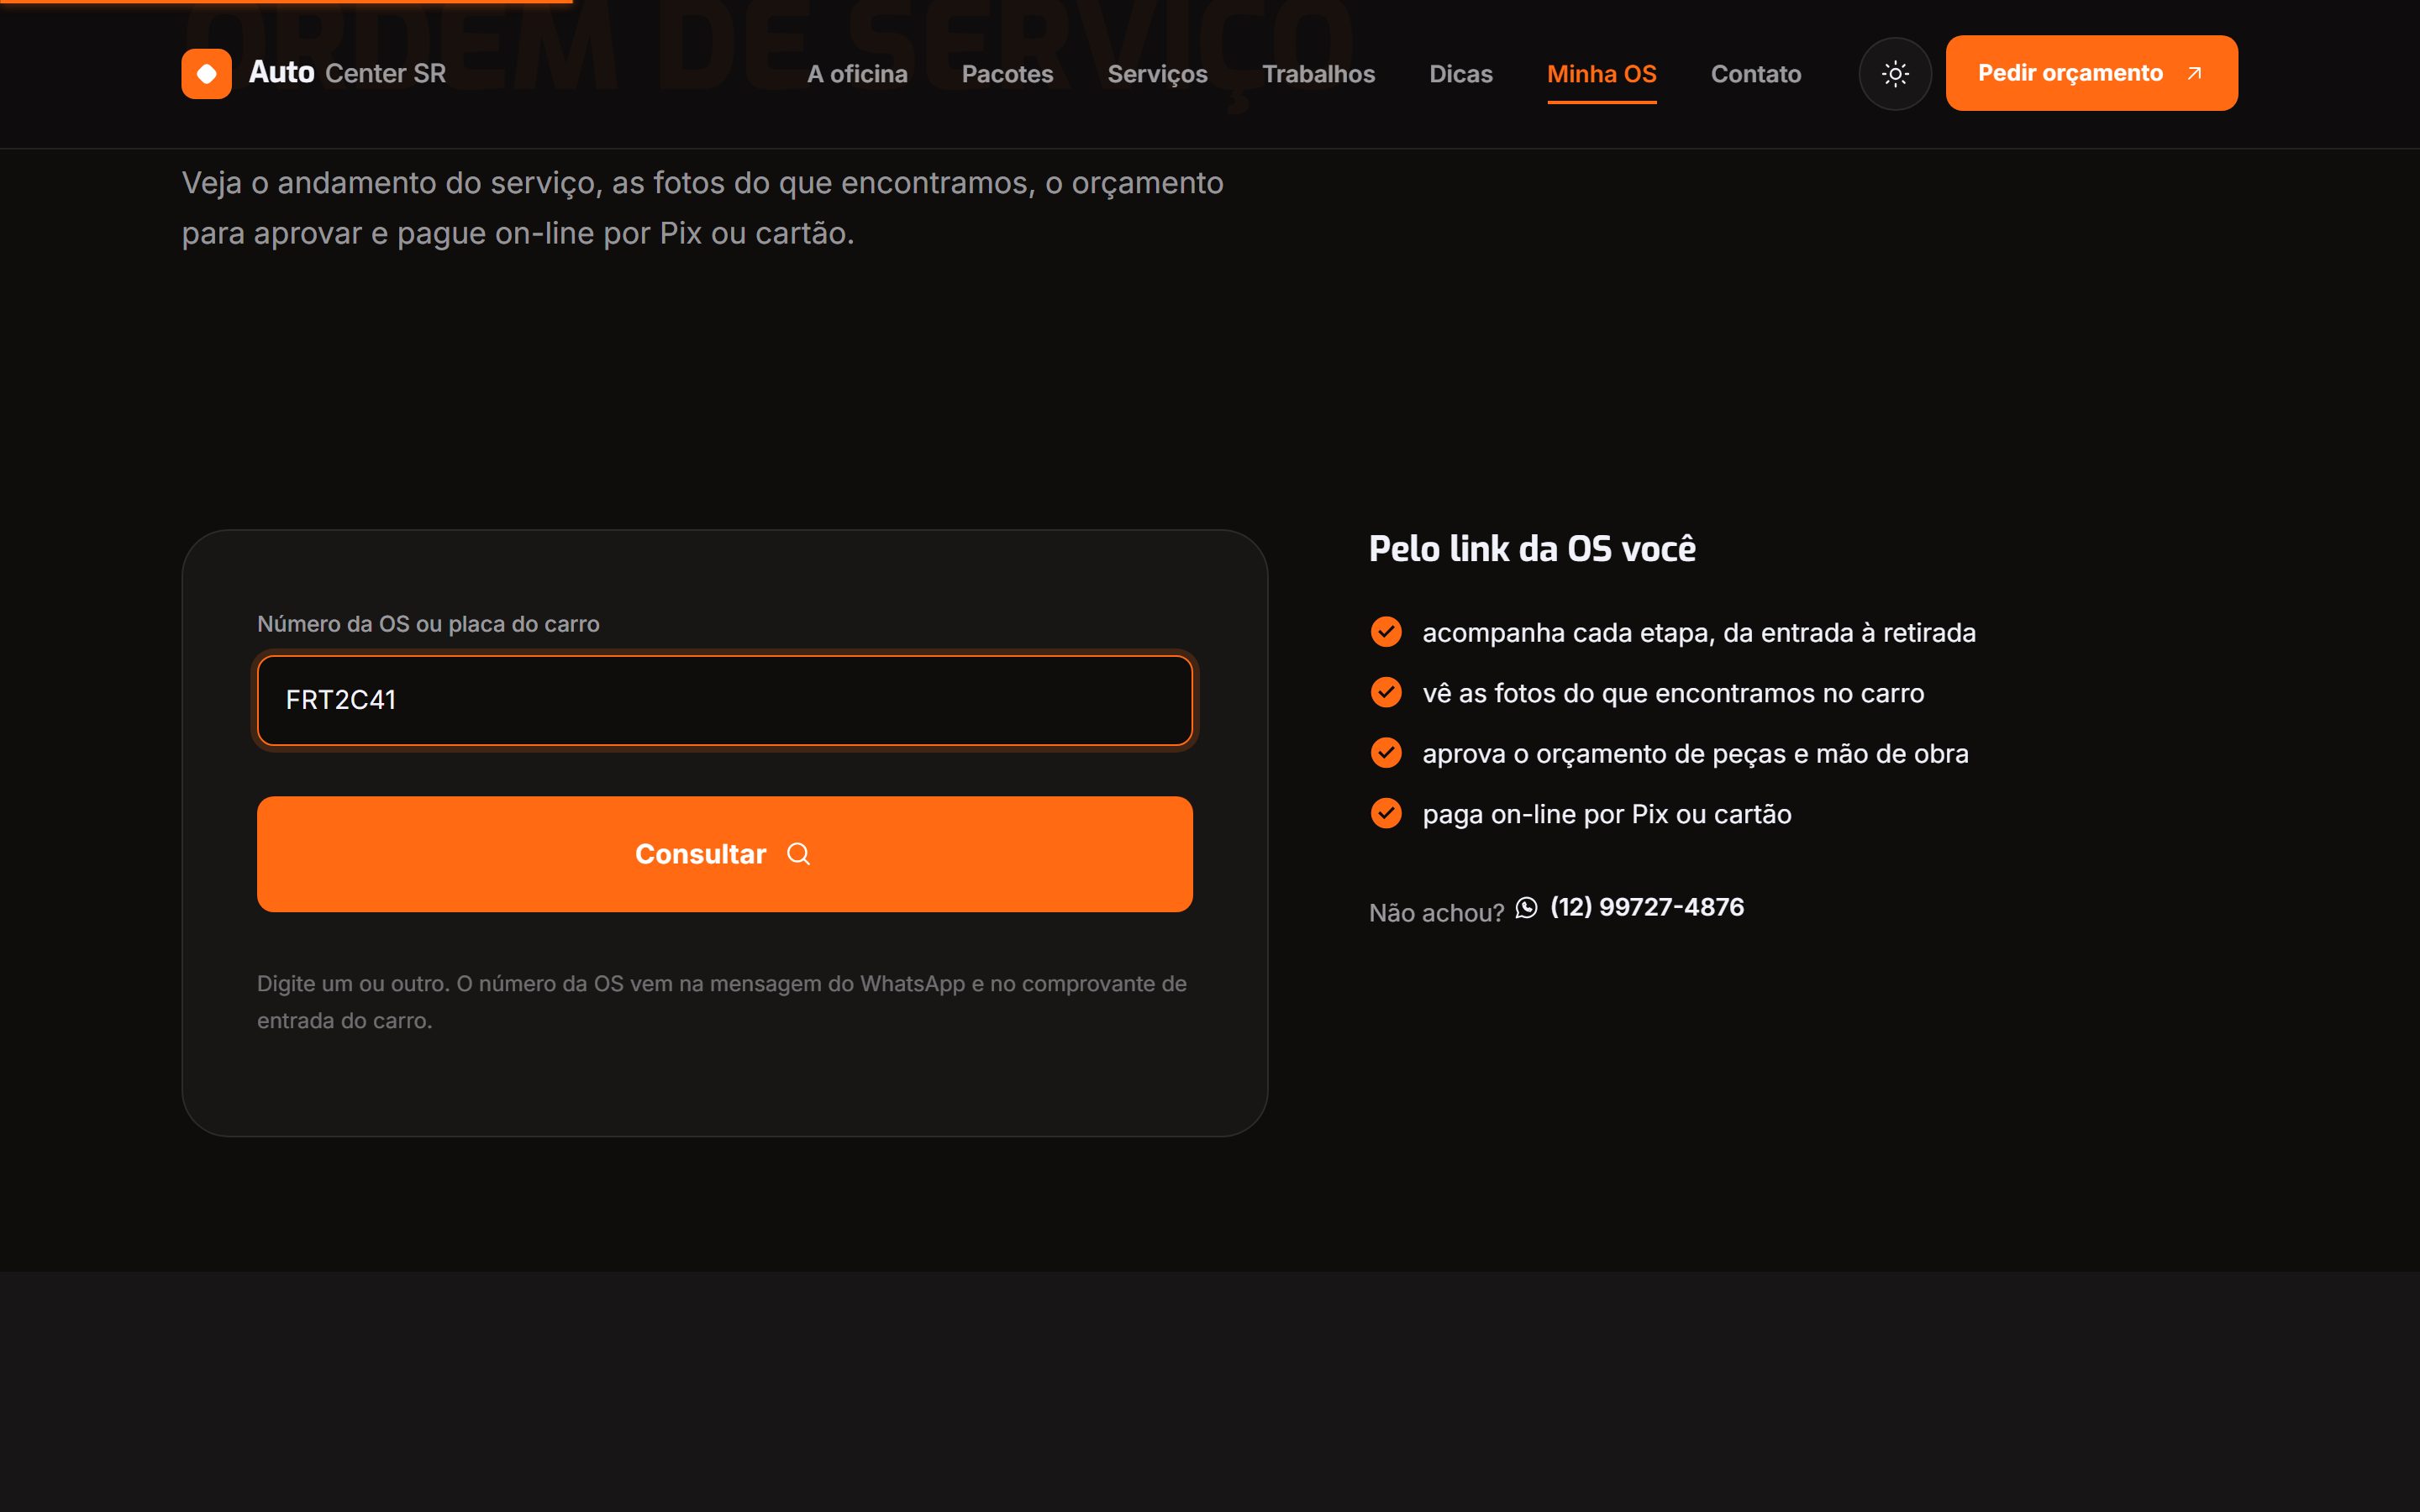Image resolution: width=2420 pixels, height=1512 pixels.
Task: Click the hint text 'Digite um ou outro'
Action: [x=721, y=1002]
